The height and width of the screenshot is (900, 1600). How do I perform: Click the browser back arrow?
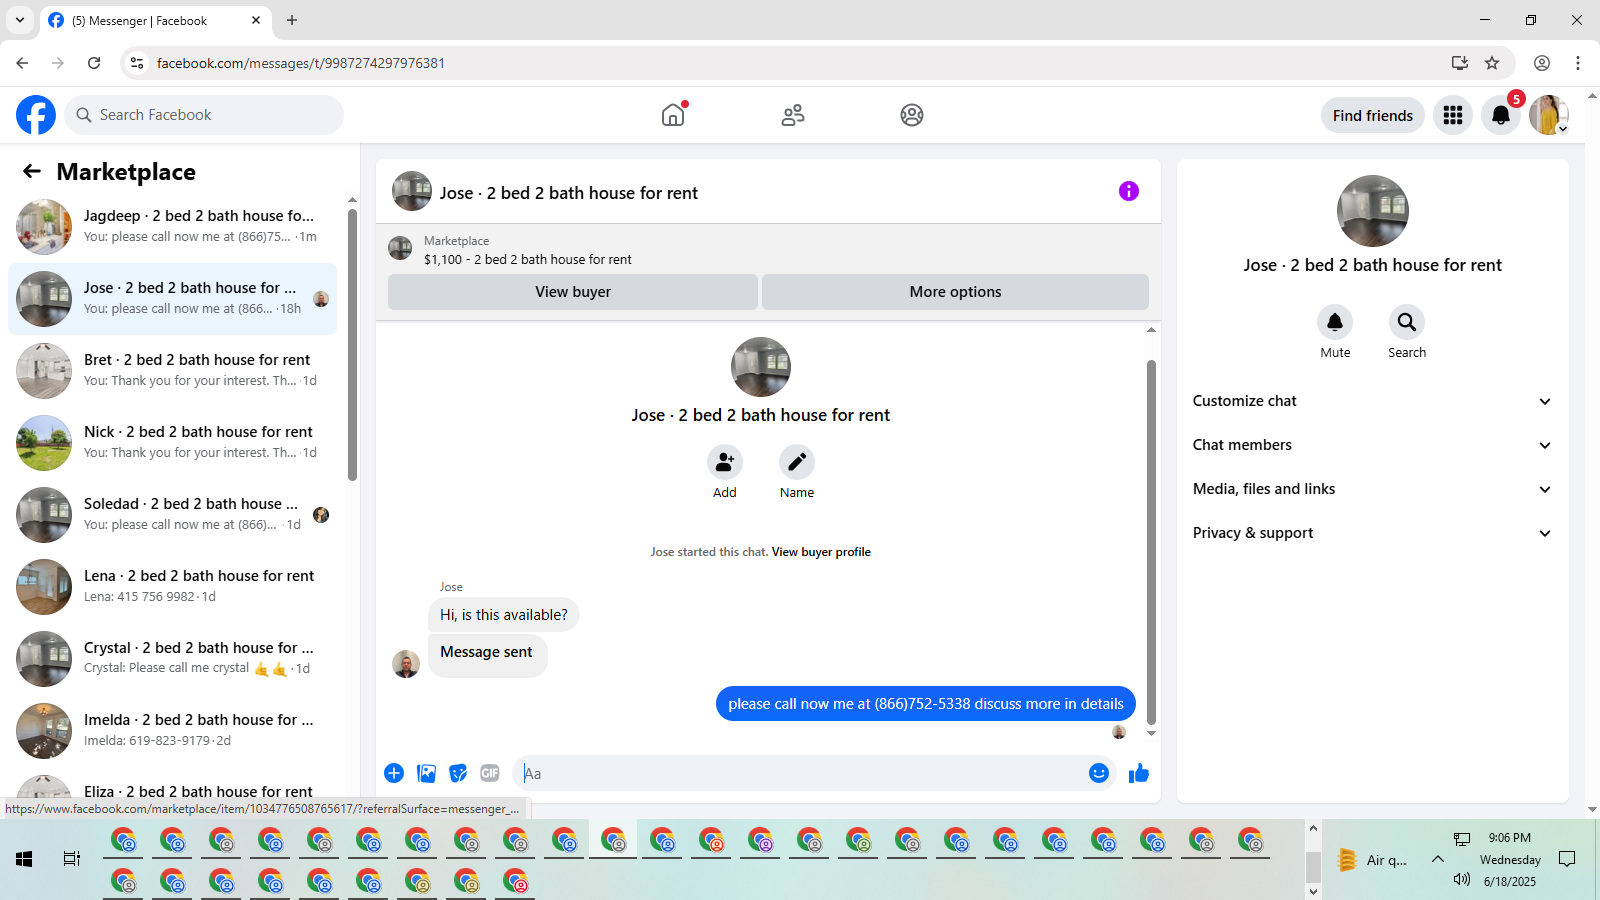coord(22,63)
